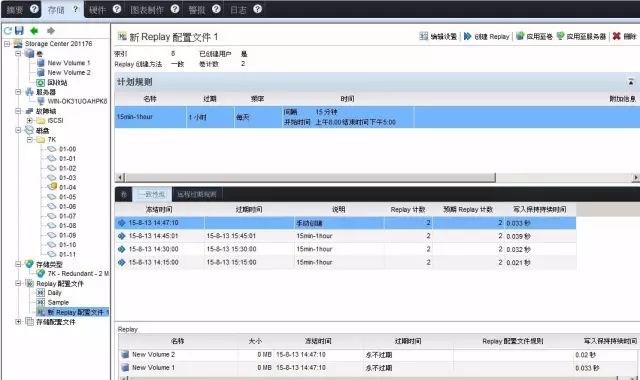The height and width of the screenshot is (380, 640).
Task: Collapse the 存储类型 tree node
Action: (x=18, y=264)
